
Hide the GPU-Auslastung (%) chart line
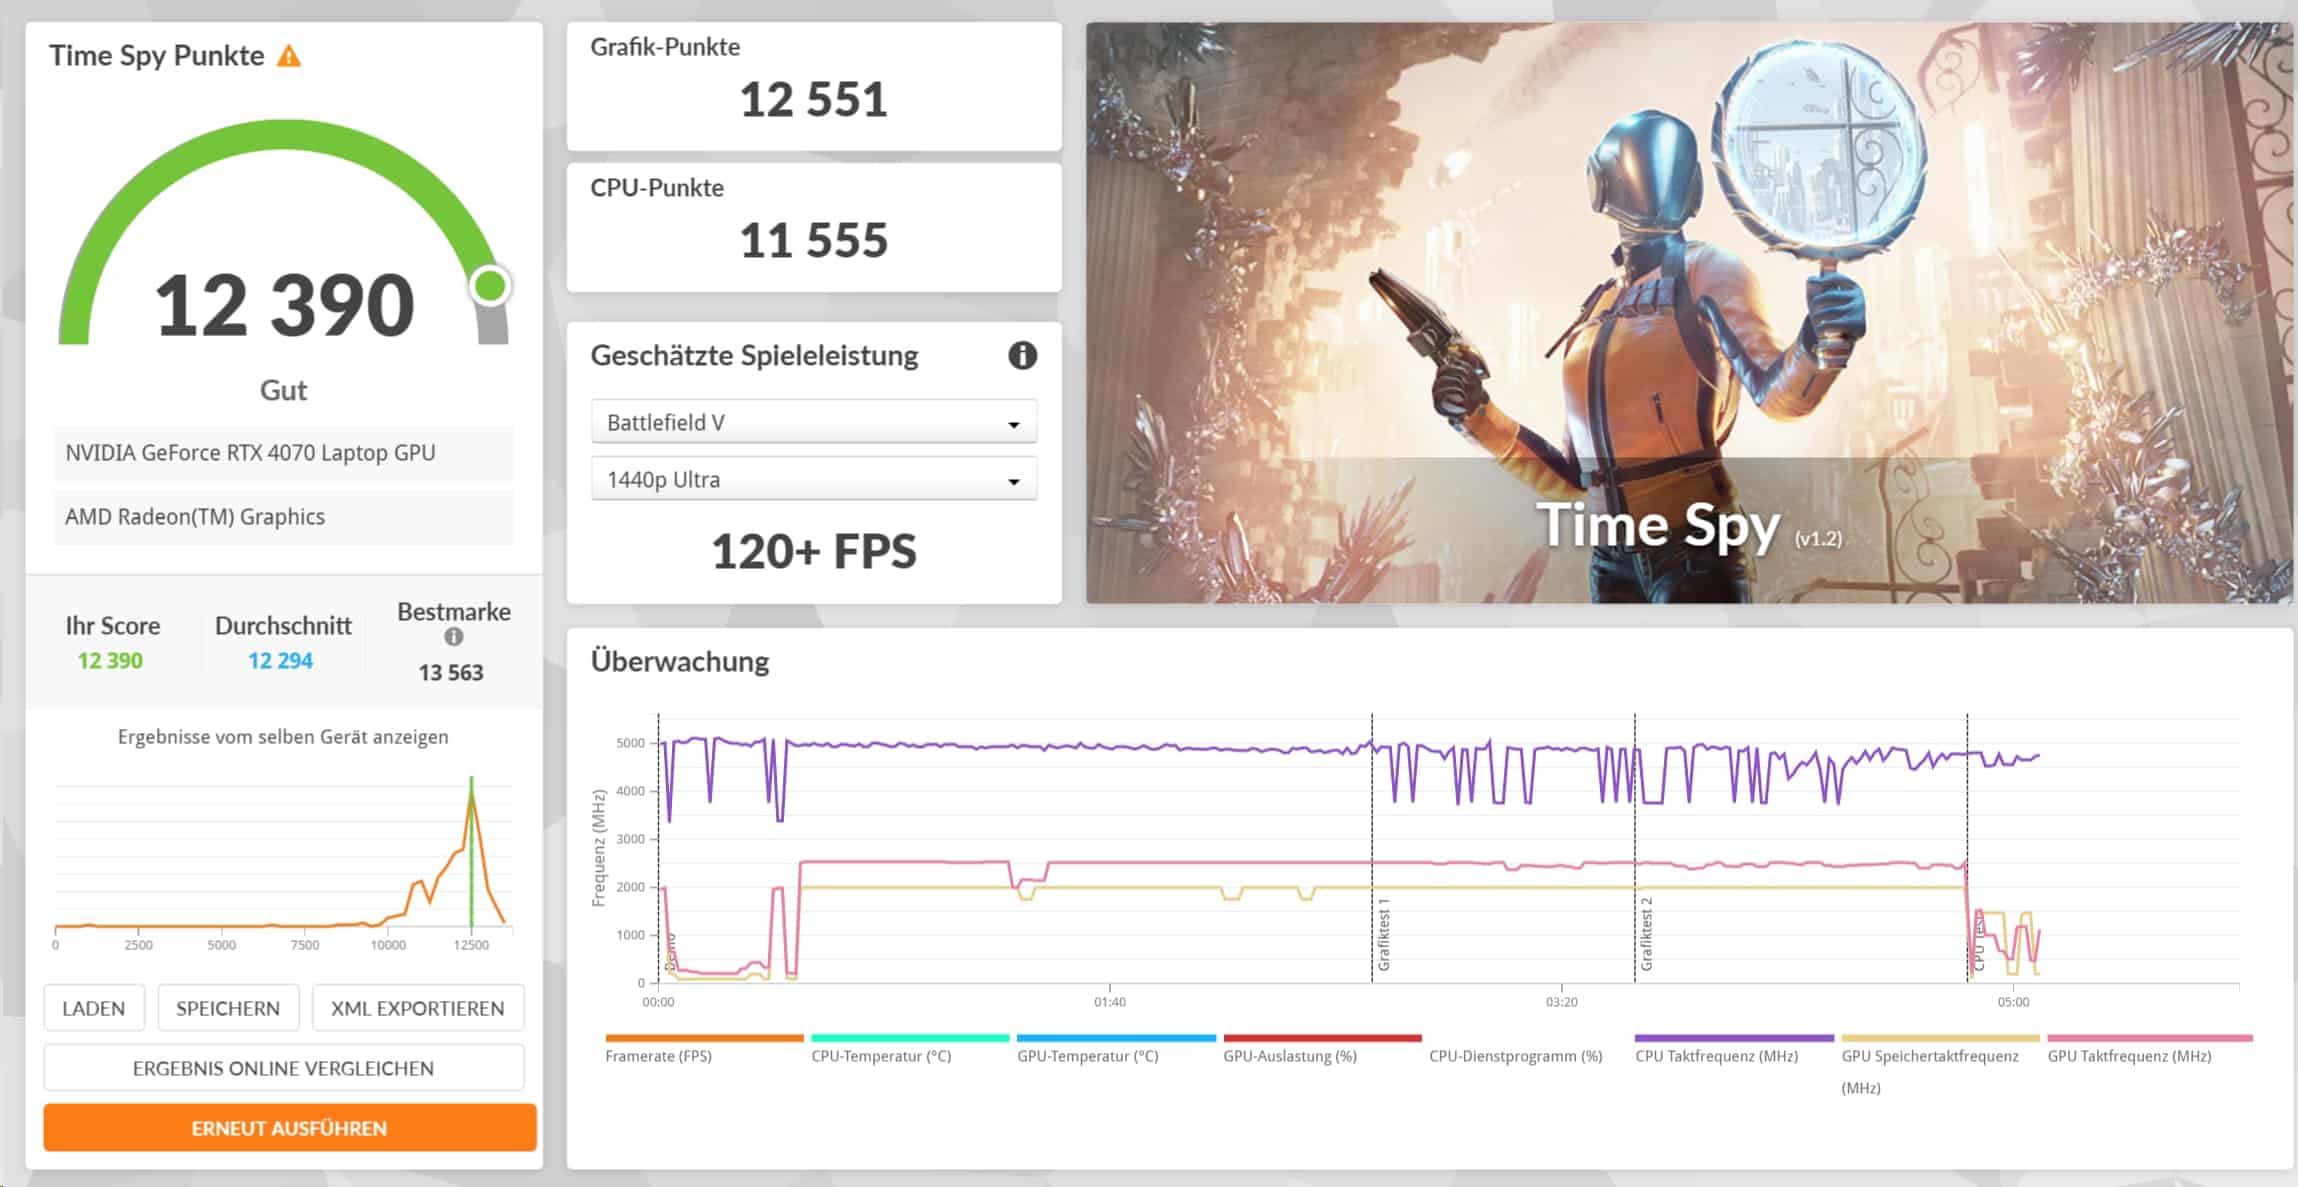(1289, 1055)
